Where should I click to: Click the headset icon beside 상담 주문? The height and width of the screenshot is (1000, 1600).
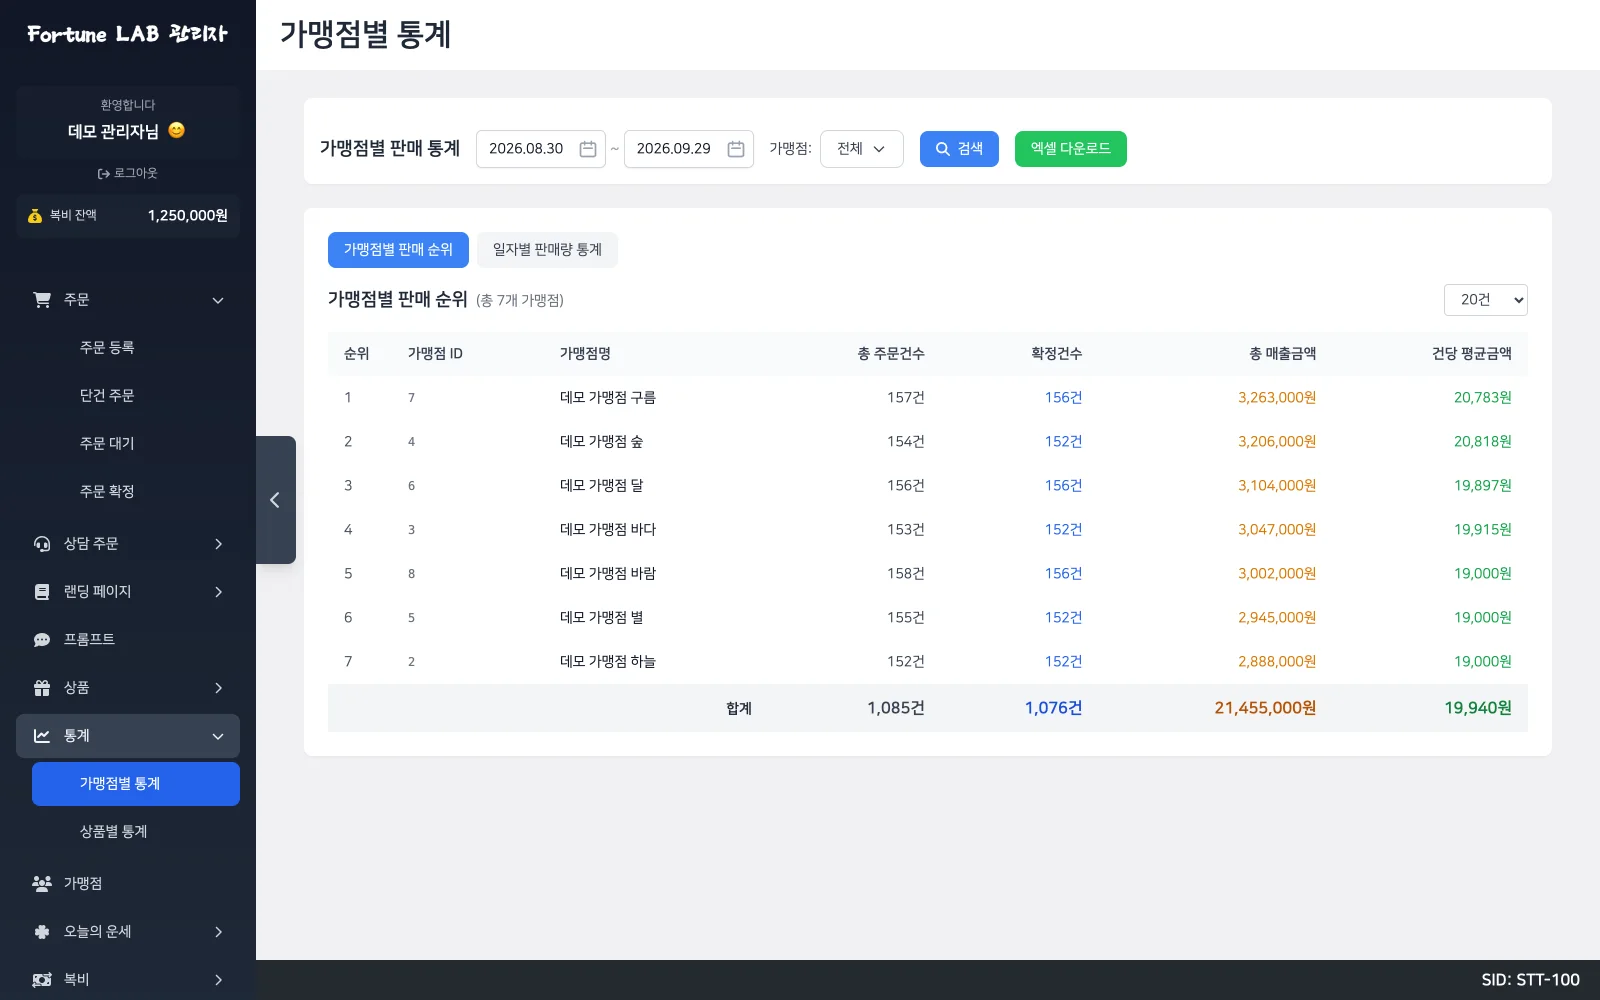tap(42, 544)
